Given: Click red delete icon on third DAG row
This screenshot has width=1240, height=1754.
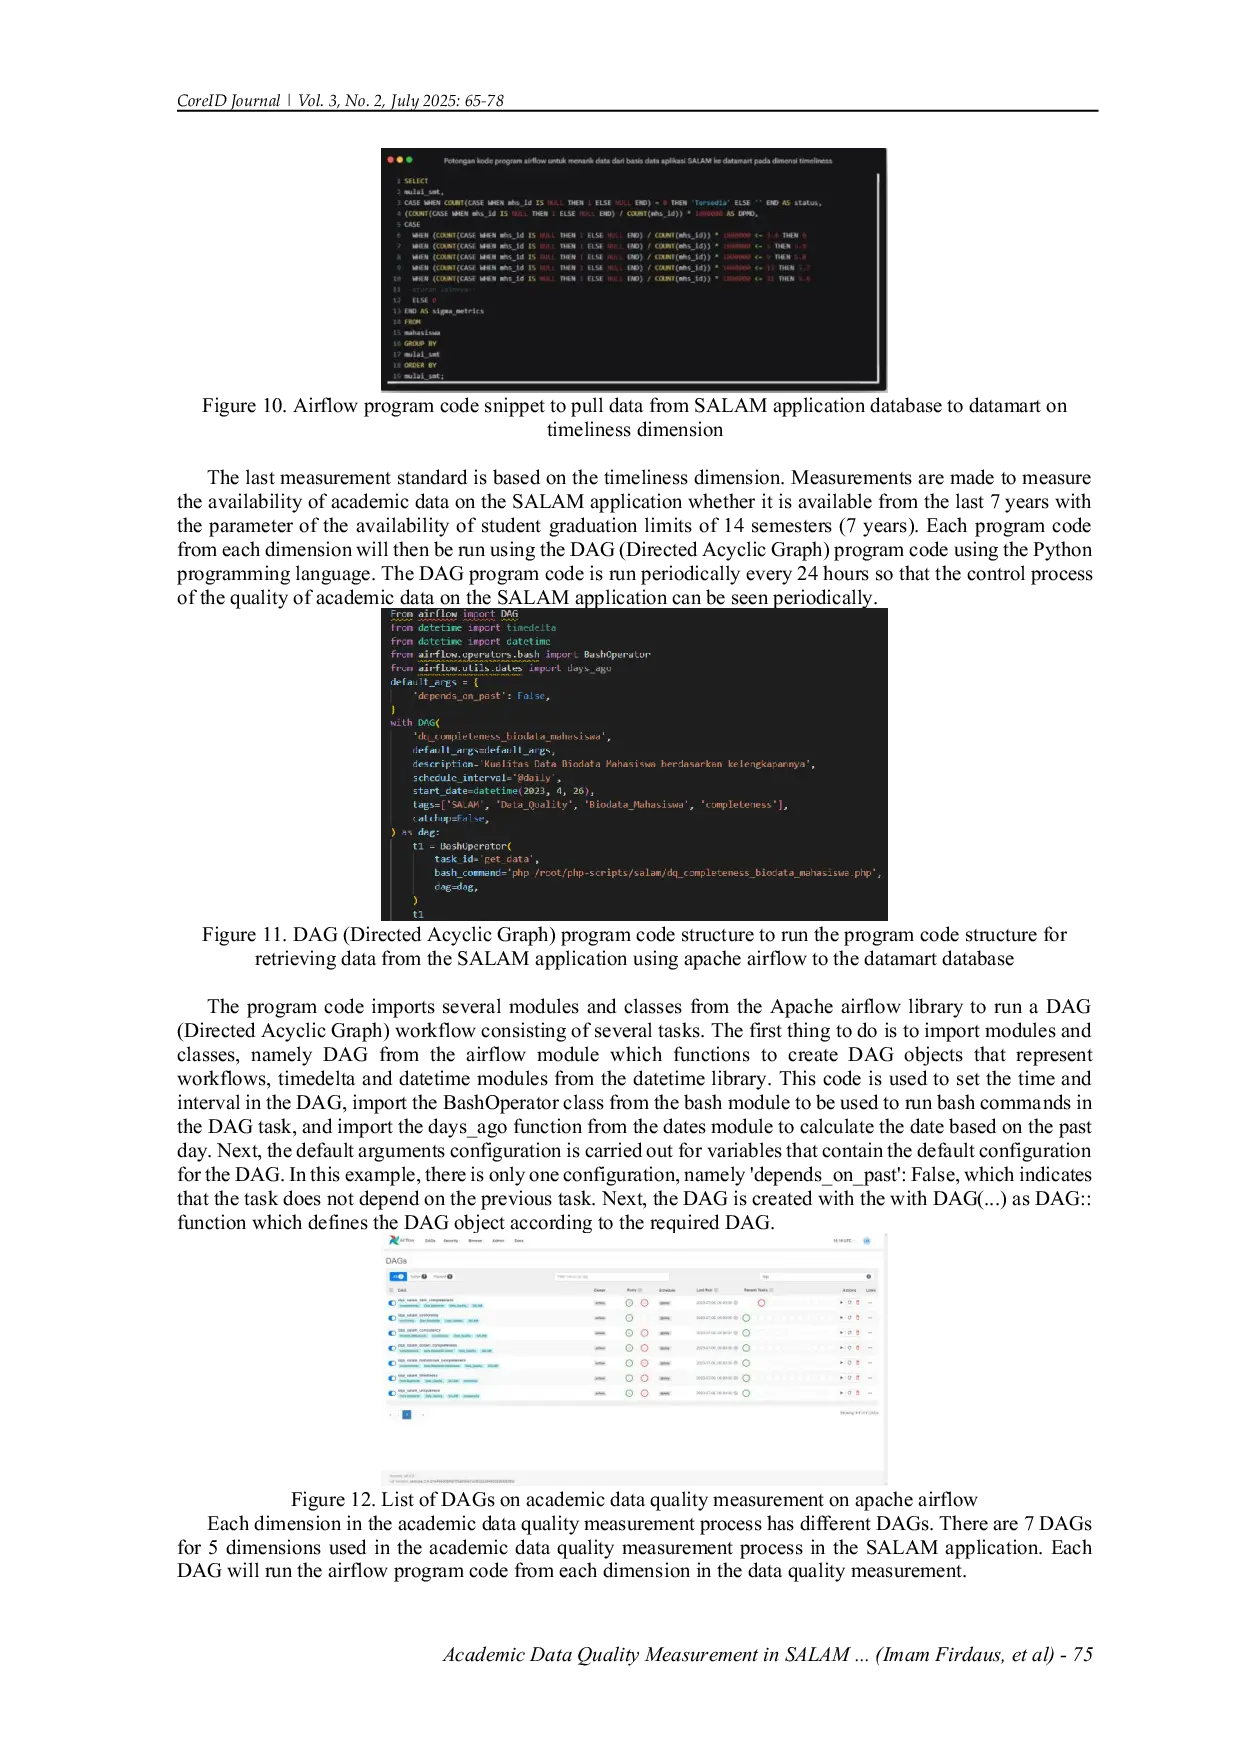Looking at the screenshot, I should [x=858, y=1332].
